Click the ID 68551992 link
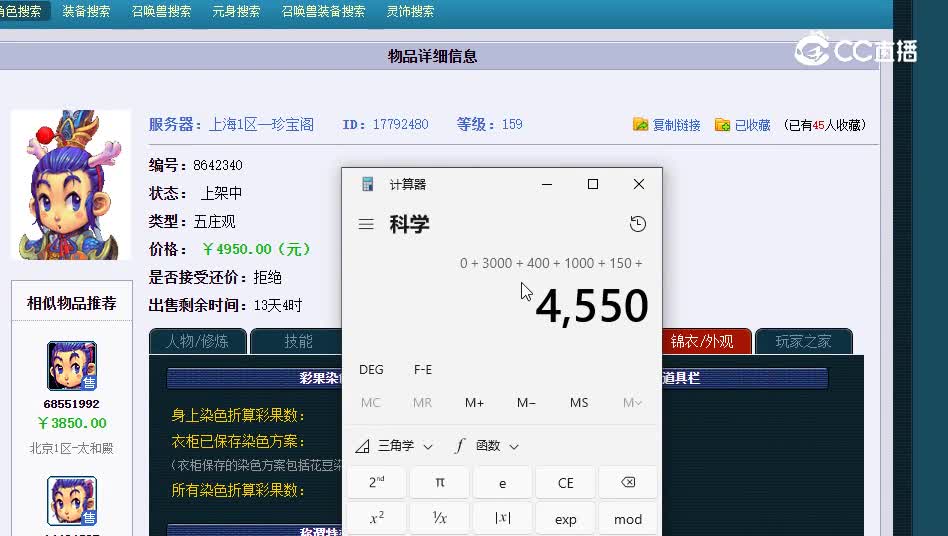 [71, 404]
